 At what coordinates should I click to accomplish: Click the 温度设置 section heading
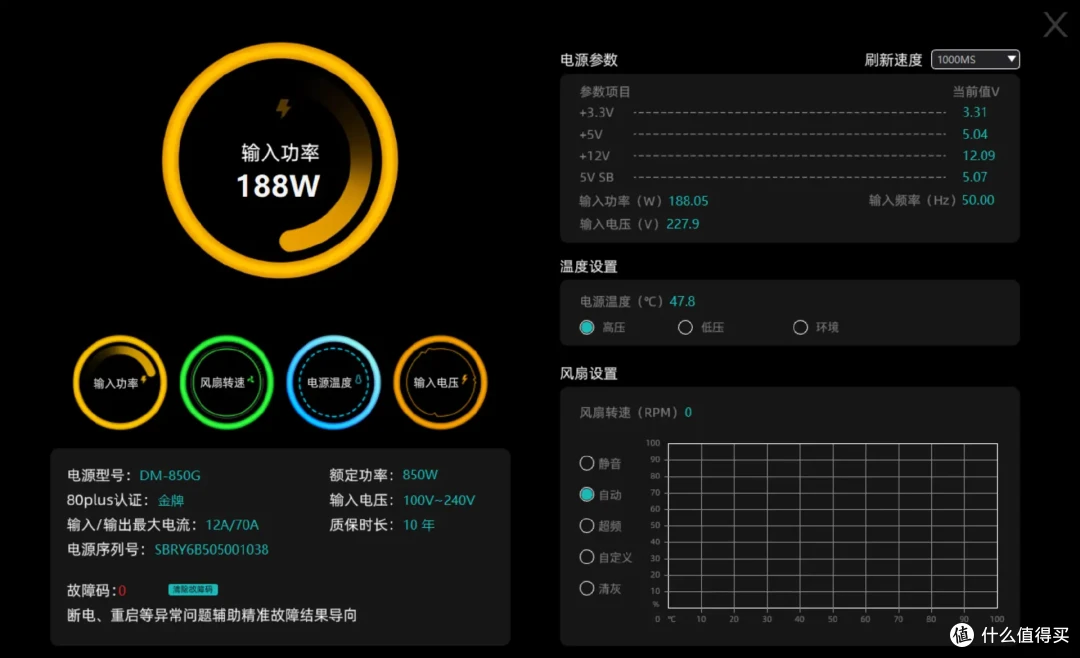pyautogui.click(x=589, y=267)
